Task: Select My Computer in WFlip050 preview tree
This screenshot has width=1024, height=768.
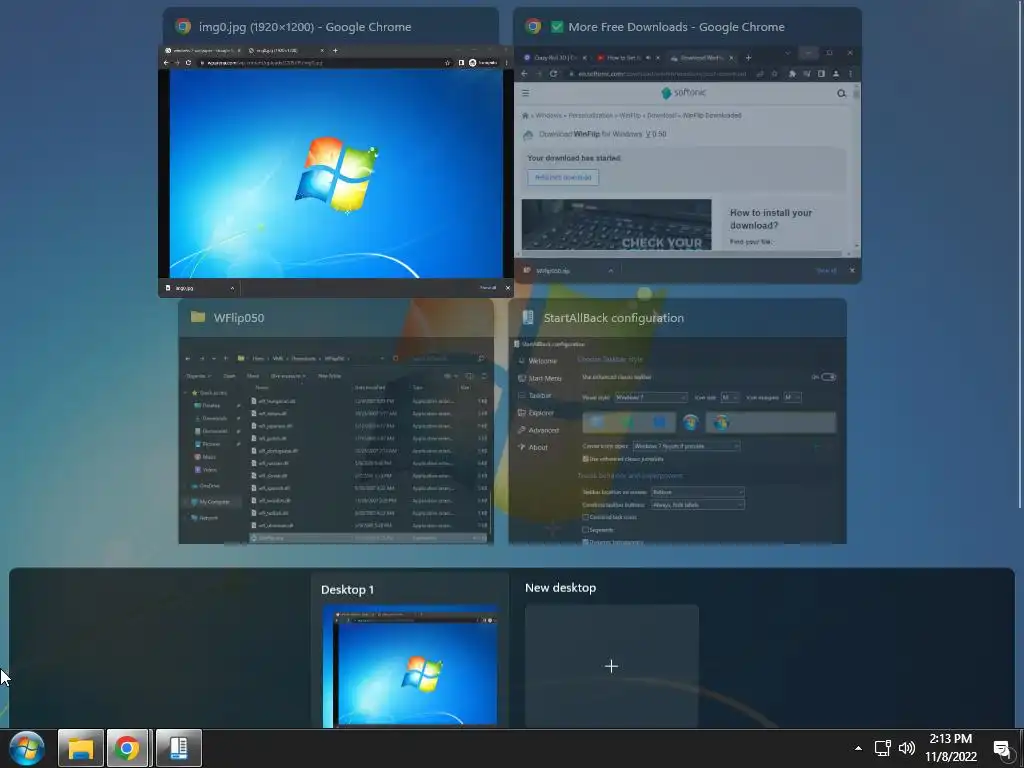Action: click(210, 502)
